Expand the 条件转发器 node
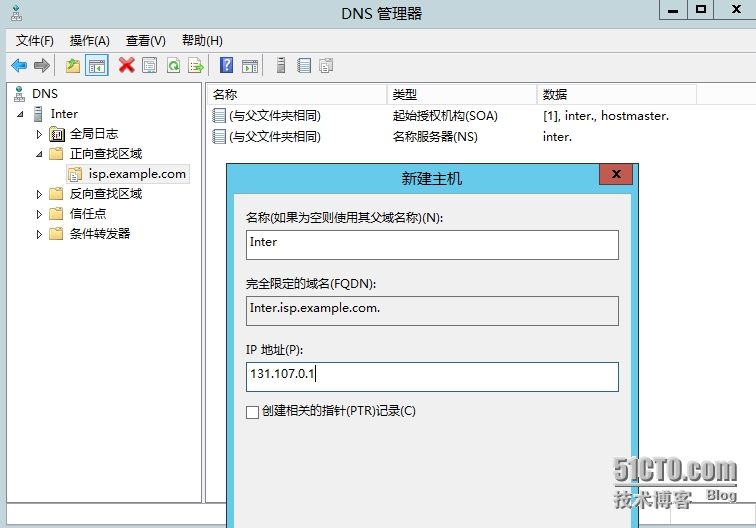Image resolution: width=756 pixels, height=528 pixels. 39,234
